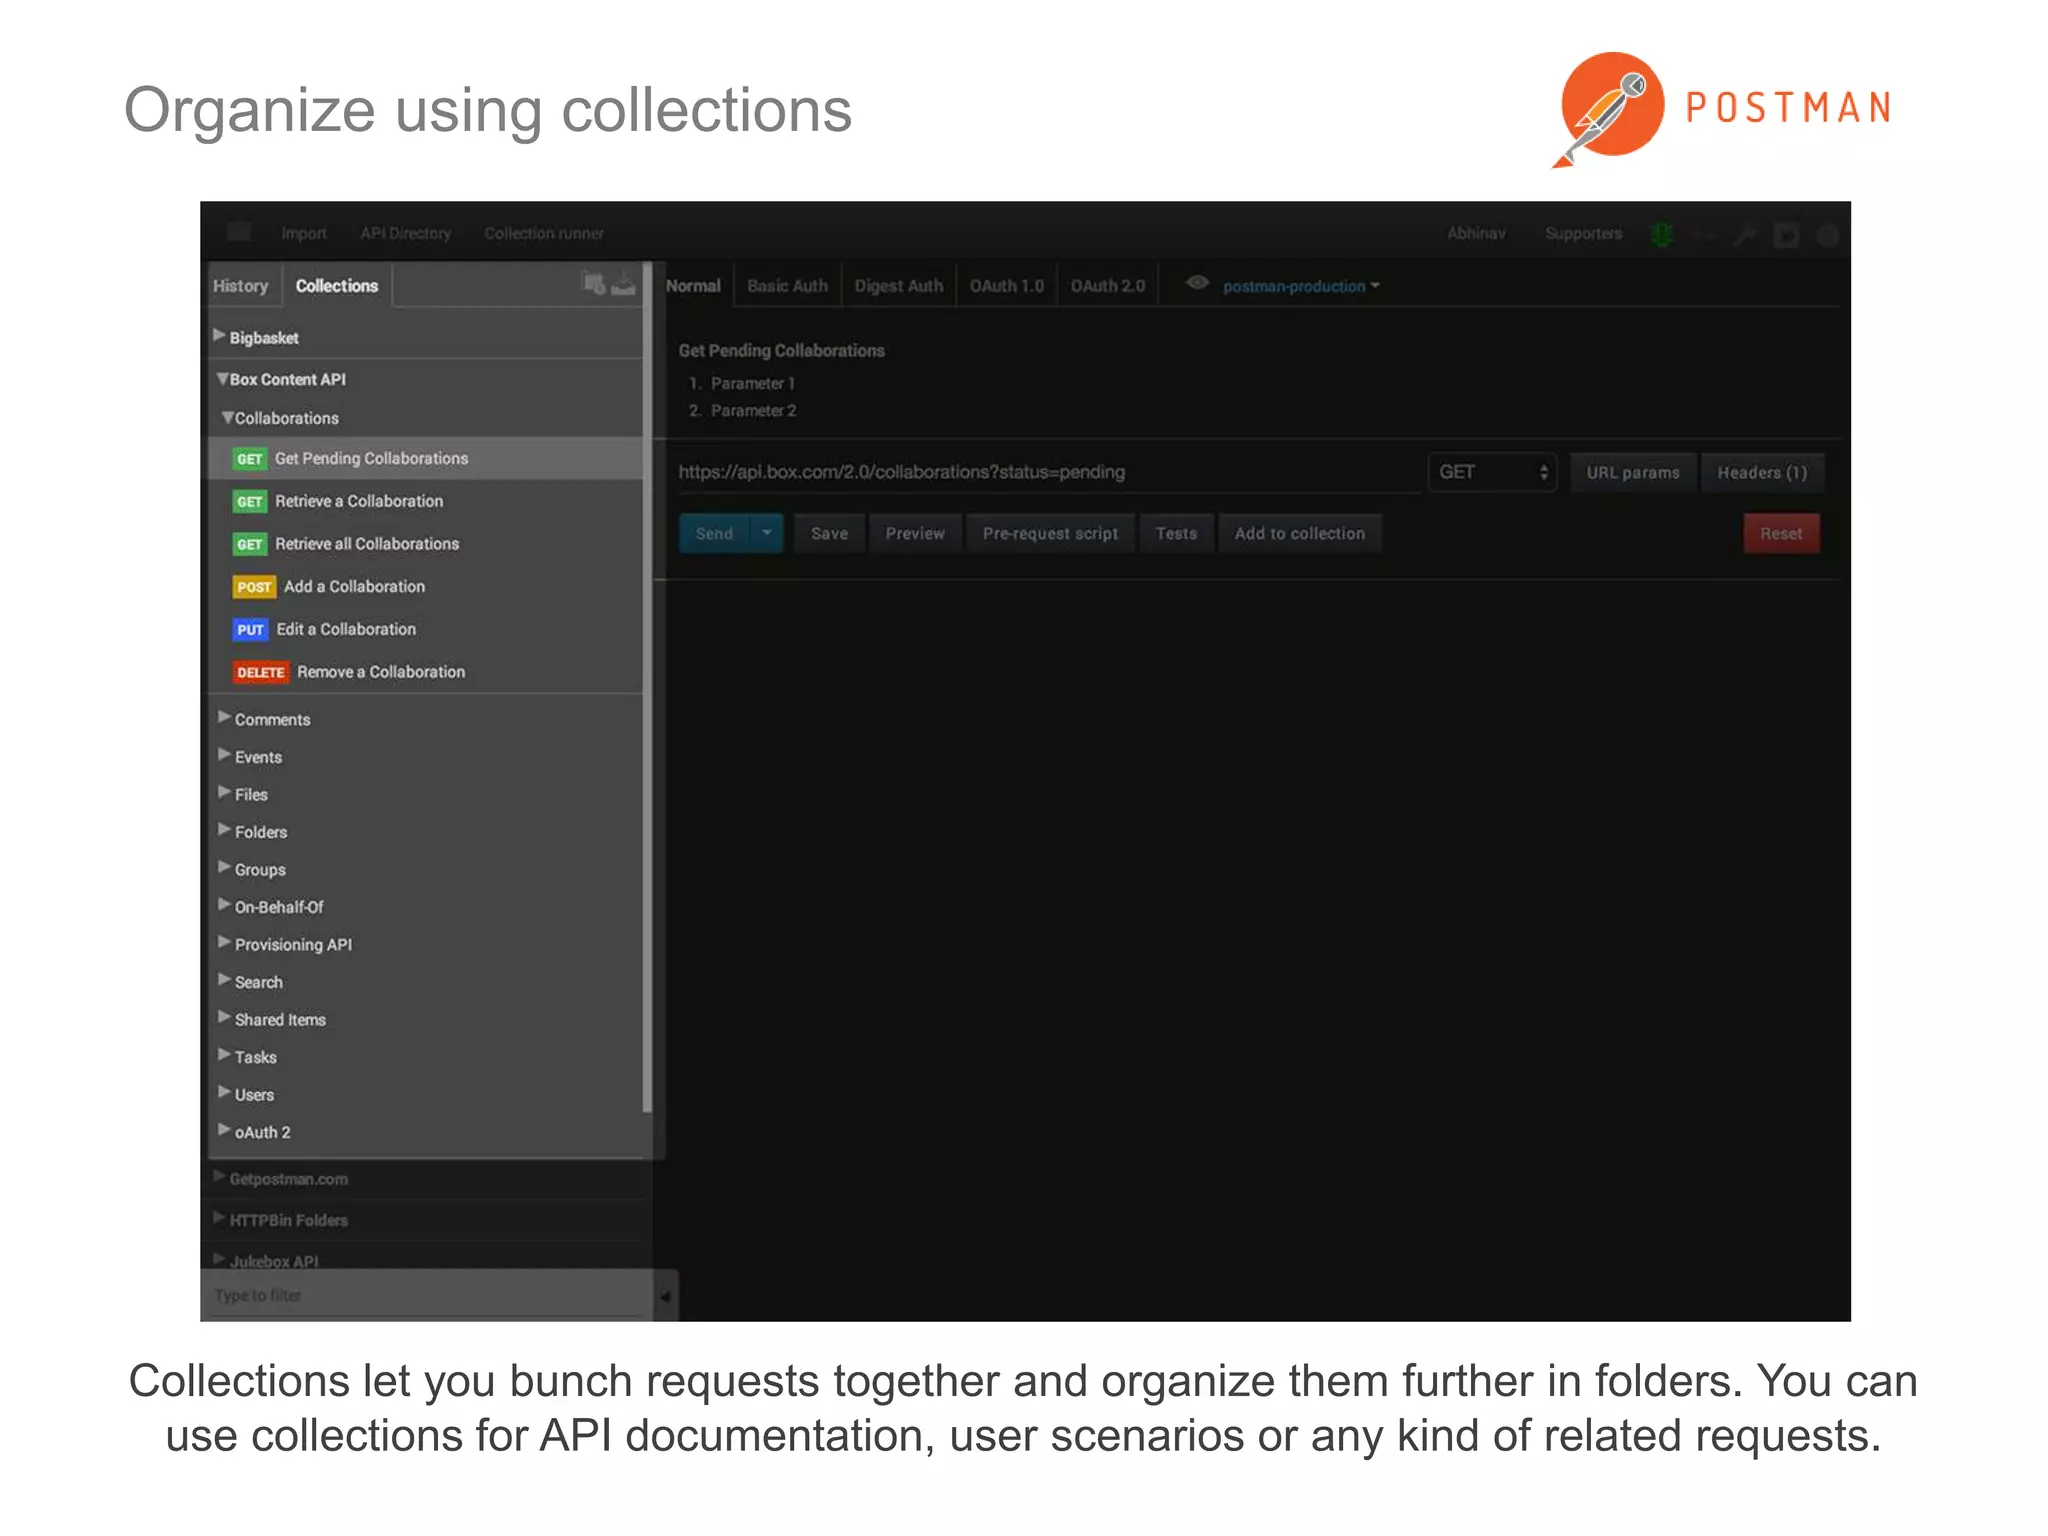Open the postman-production environment dropdown
This screenshot has width=2048, height=1536.
tap(1300, 286)
